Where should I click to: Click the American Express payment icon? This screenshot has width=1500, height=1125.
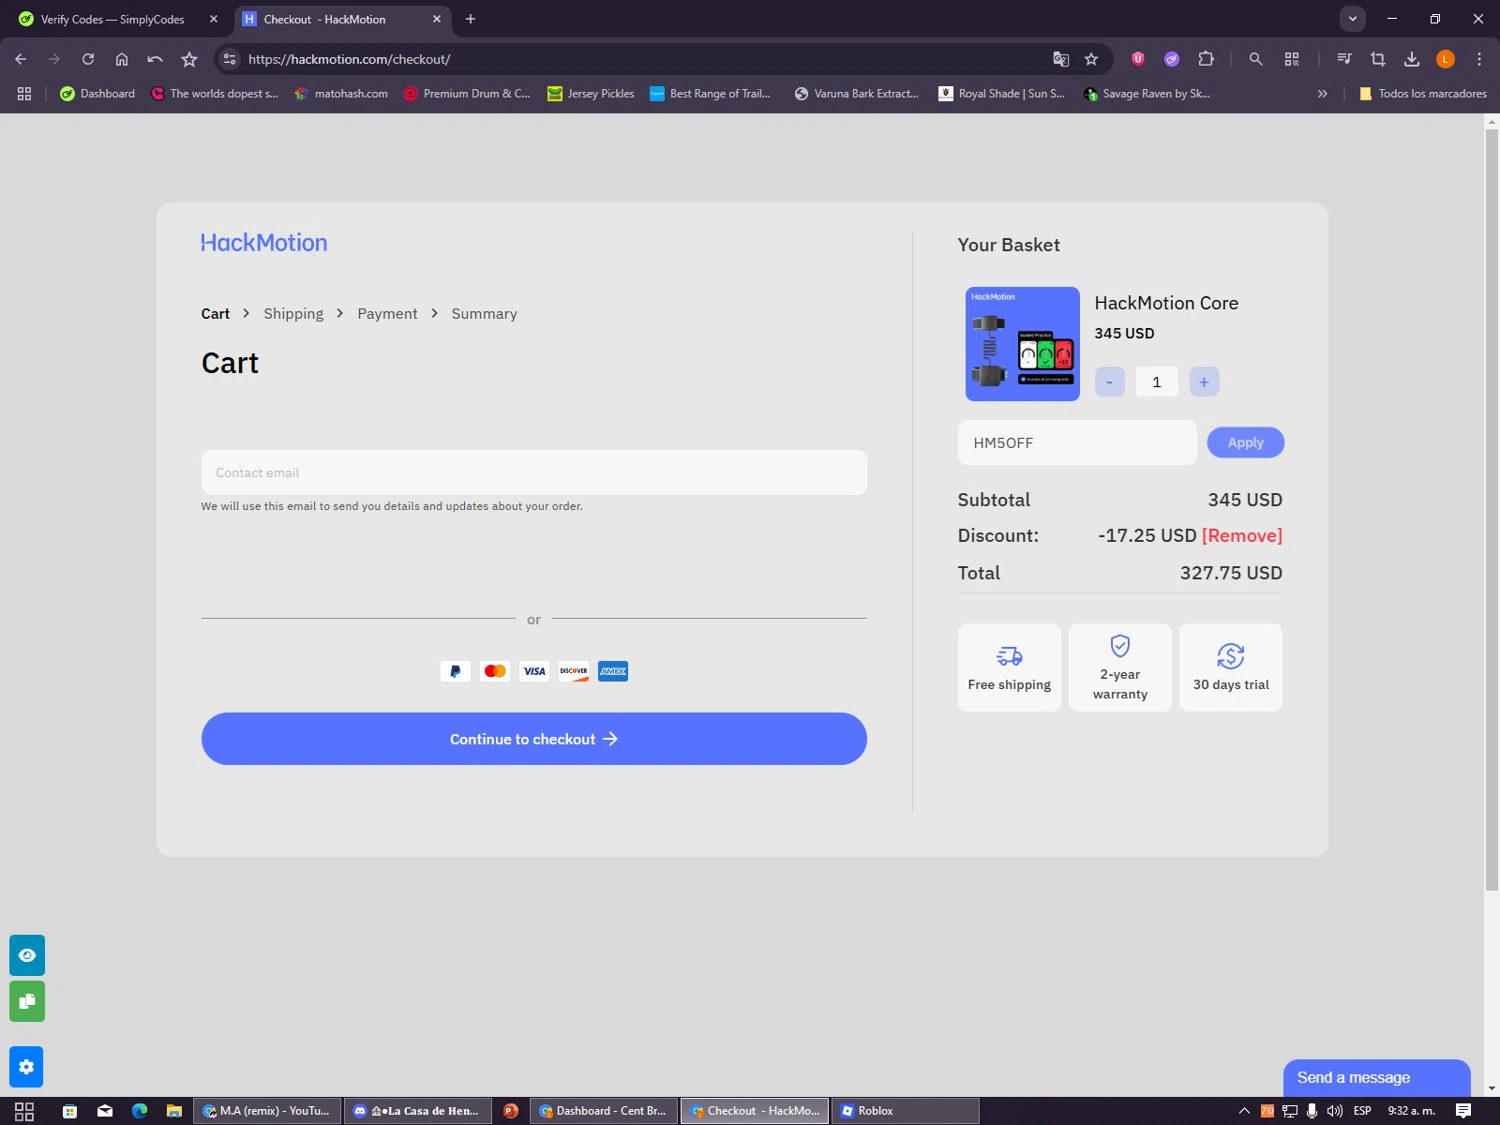coord(613,671)
